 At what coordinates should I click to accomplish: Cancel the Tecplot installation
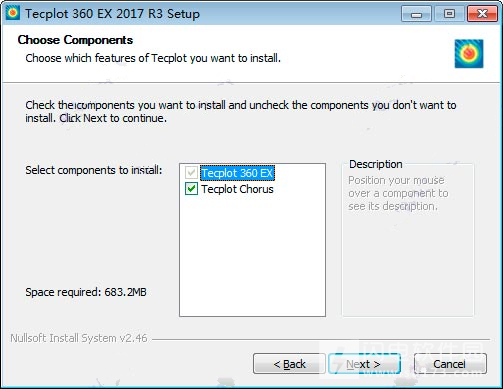(450, 364)
